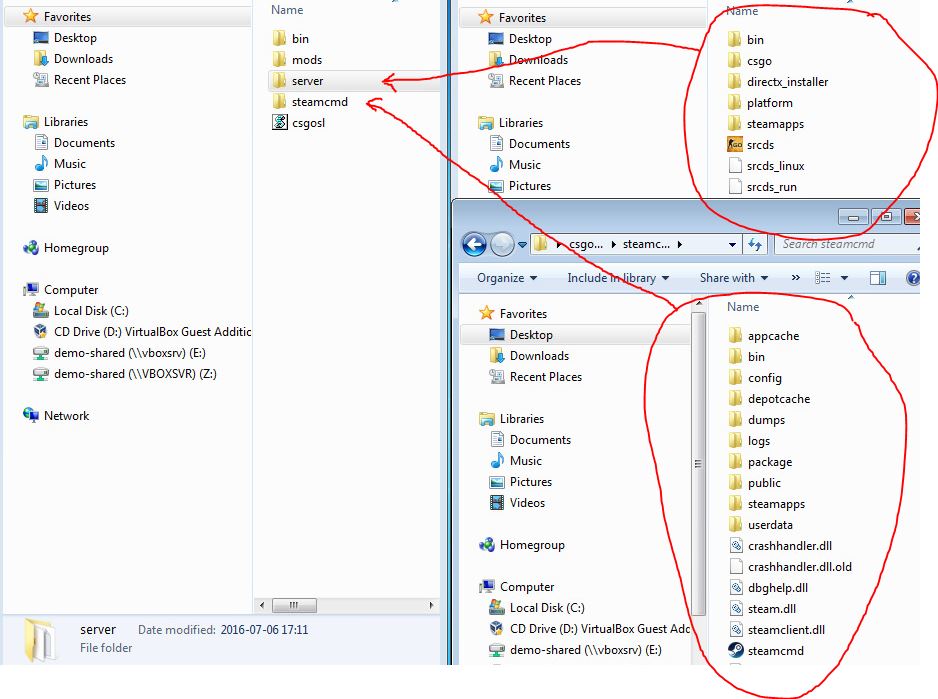Open the view options dropdown arrow
Image resolution: width=938 pixels, height=699 pixels.
pyautogui.click(x=844, y=278)
